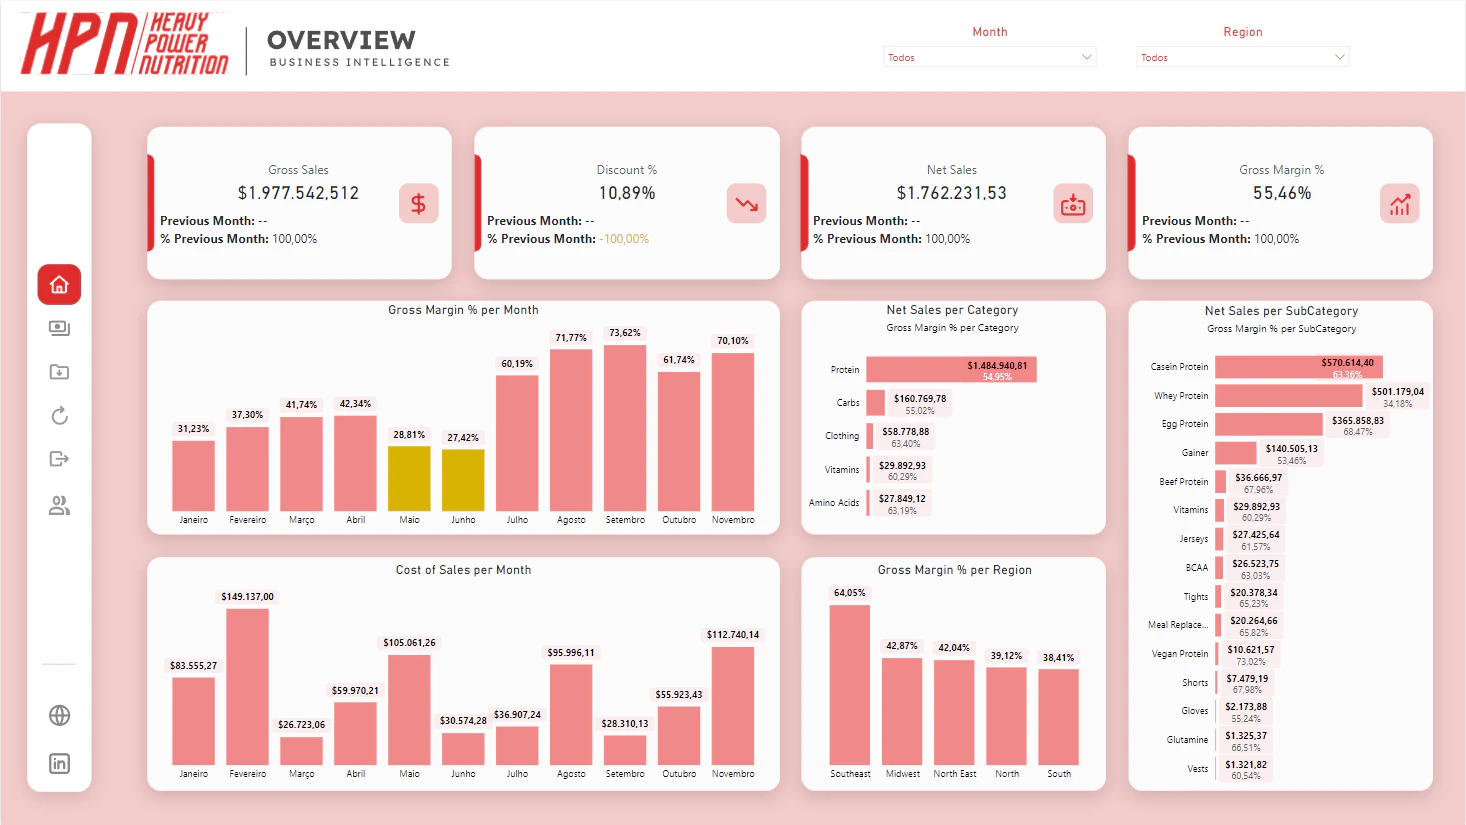Click the Glutamine subcategory label
The height and width of the screenshot is (825, 1466).
point(1188,740)
